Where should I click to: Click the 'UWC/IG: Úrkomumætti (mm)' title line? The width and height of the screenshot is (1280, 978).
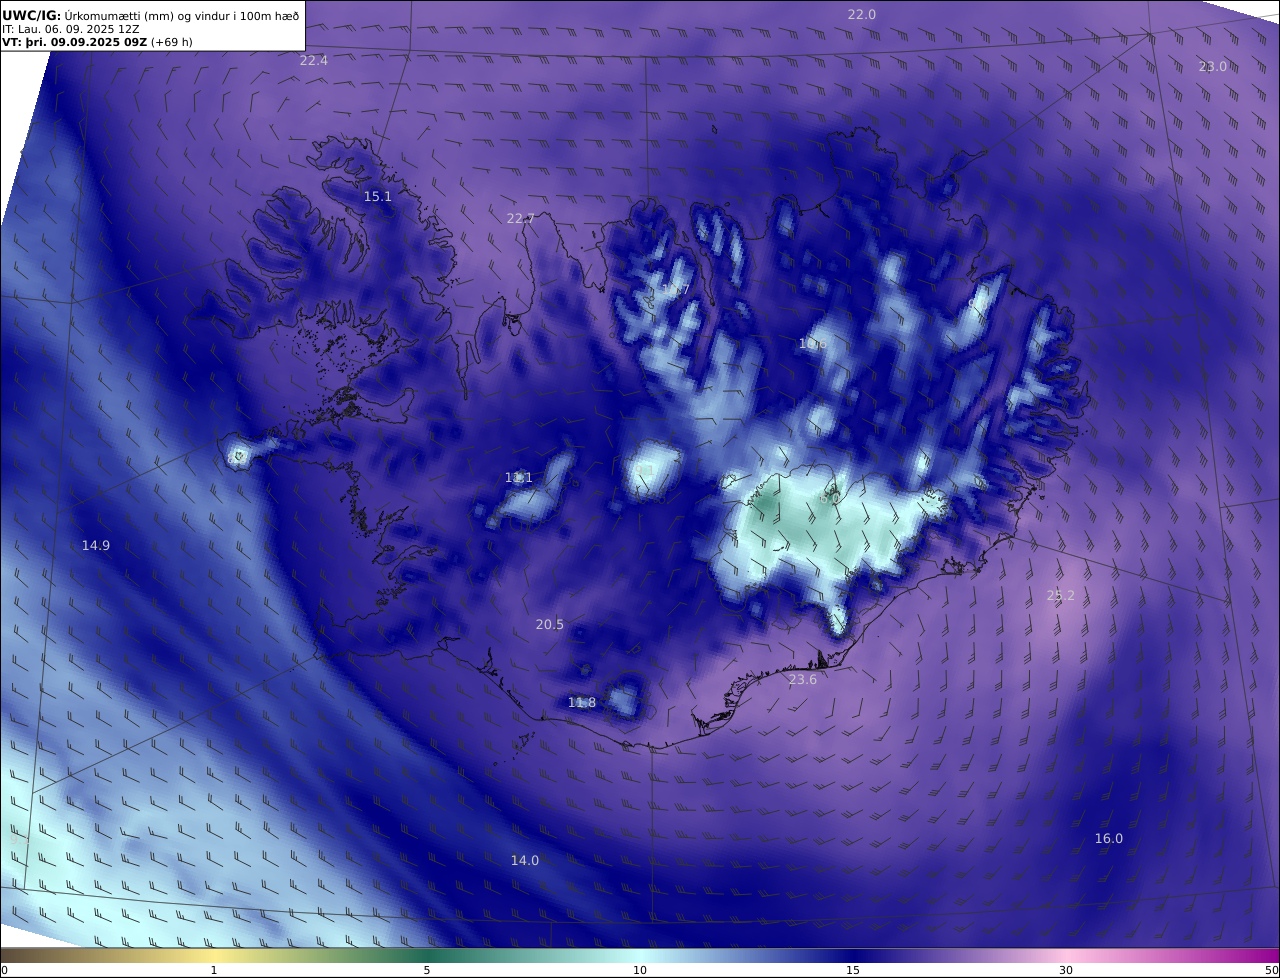(150, 15)
